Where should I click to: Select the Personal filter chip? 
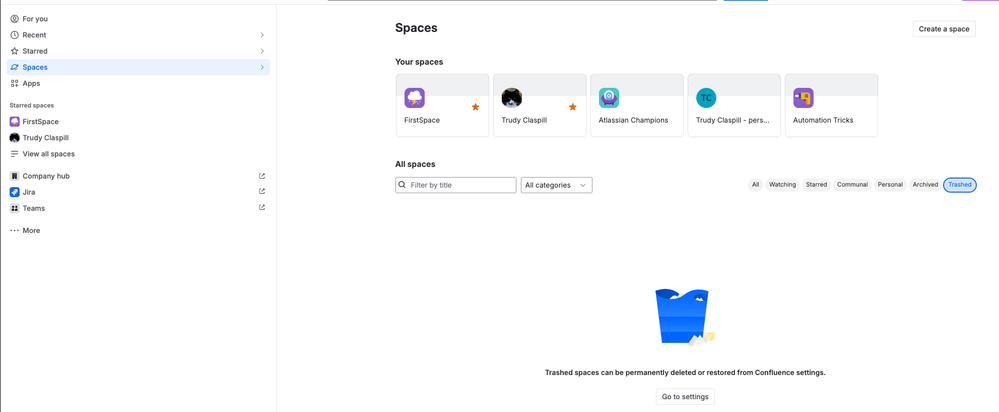point(890,185)
